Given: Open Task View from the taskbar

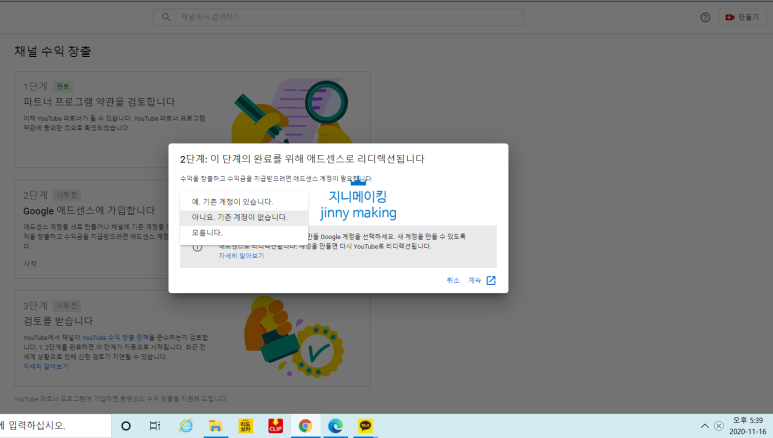Looking at the screenshot, I should (x=155, y=426).
